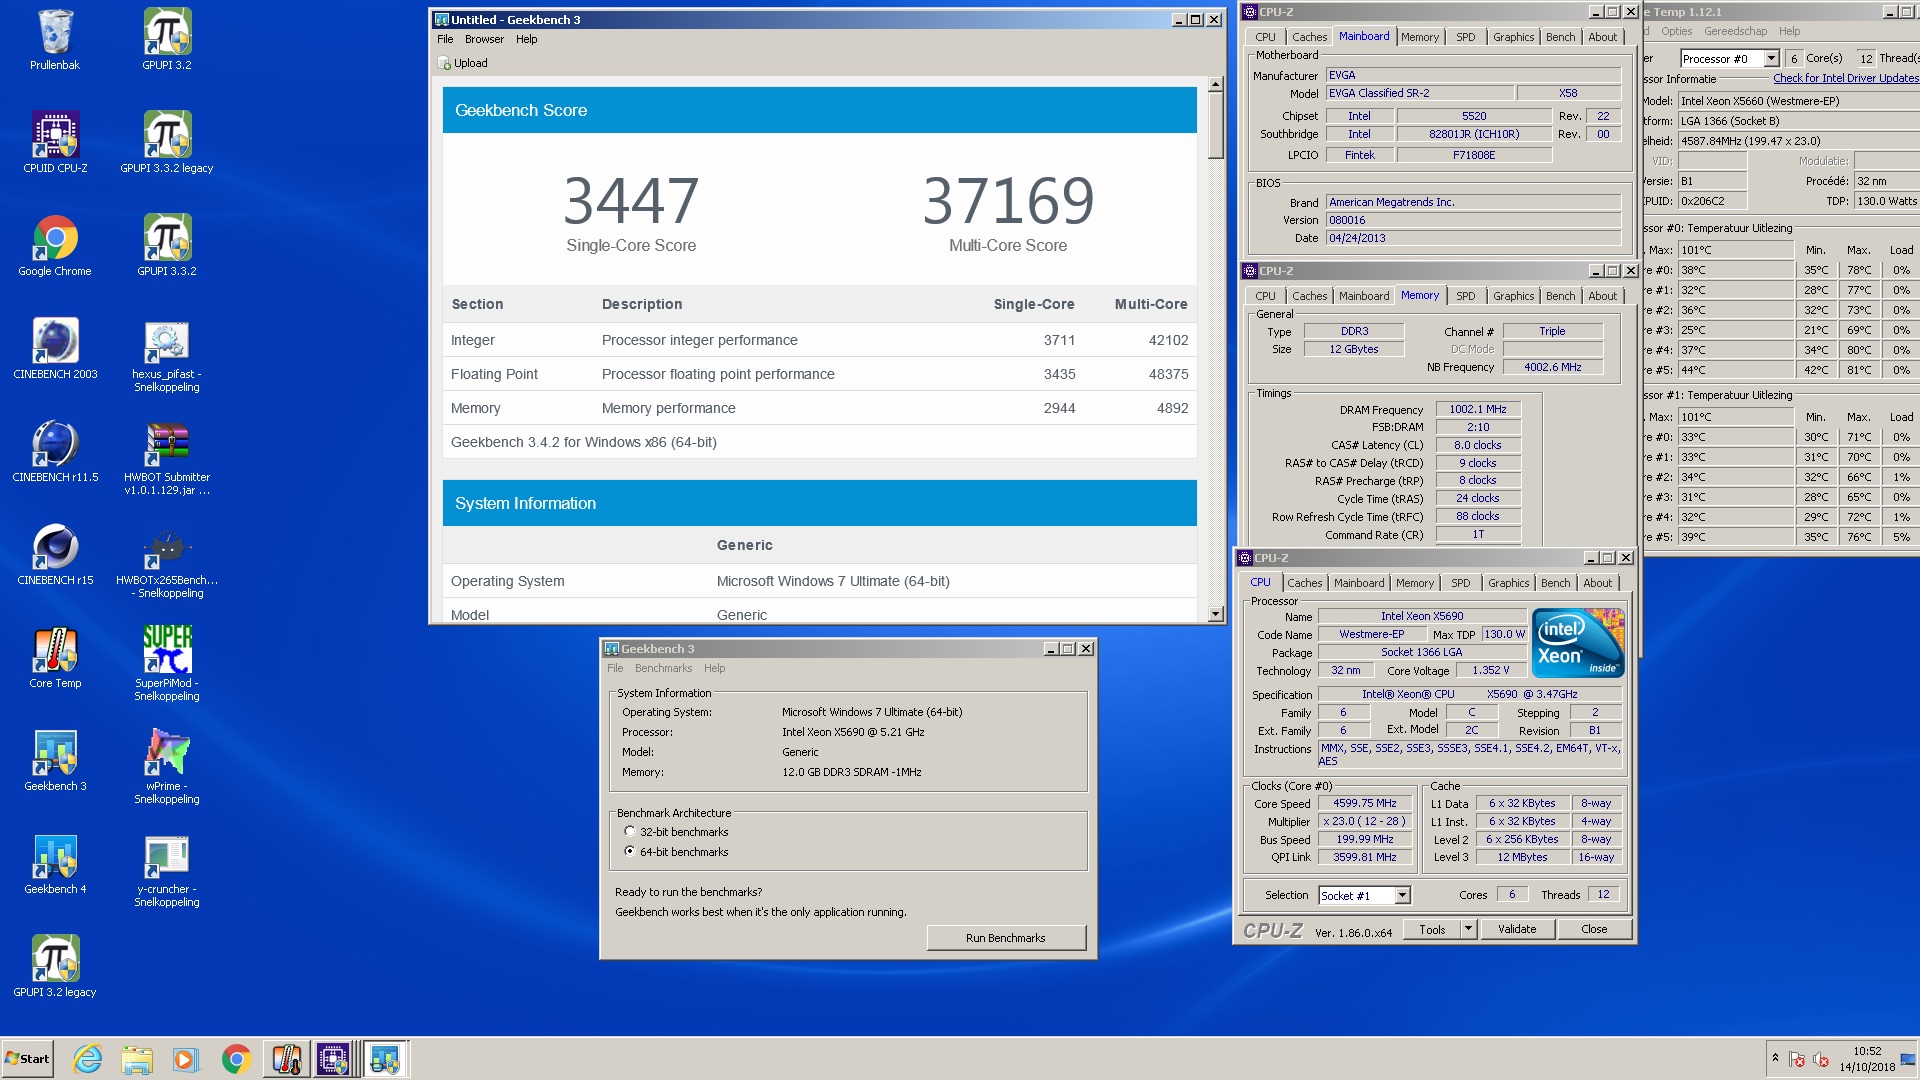Open the CINEBENCH r15 desktop icon
This screenshot has height=1080, width=1920.
pyautogui.click(x=55, y=555)
